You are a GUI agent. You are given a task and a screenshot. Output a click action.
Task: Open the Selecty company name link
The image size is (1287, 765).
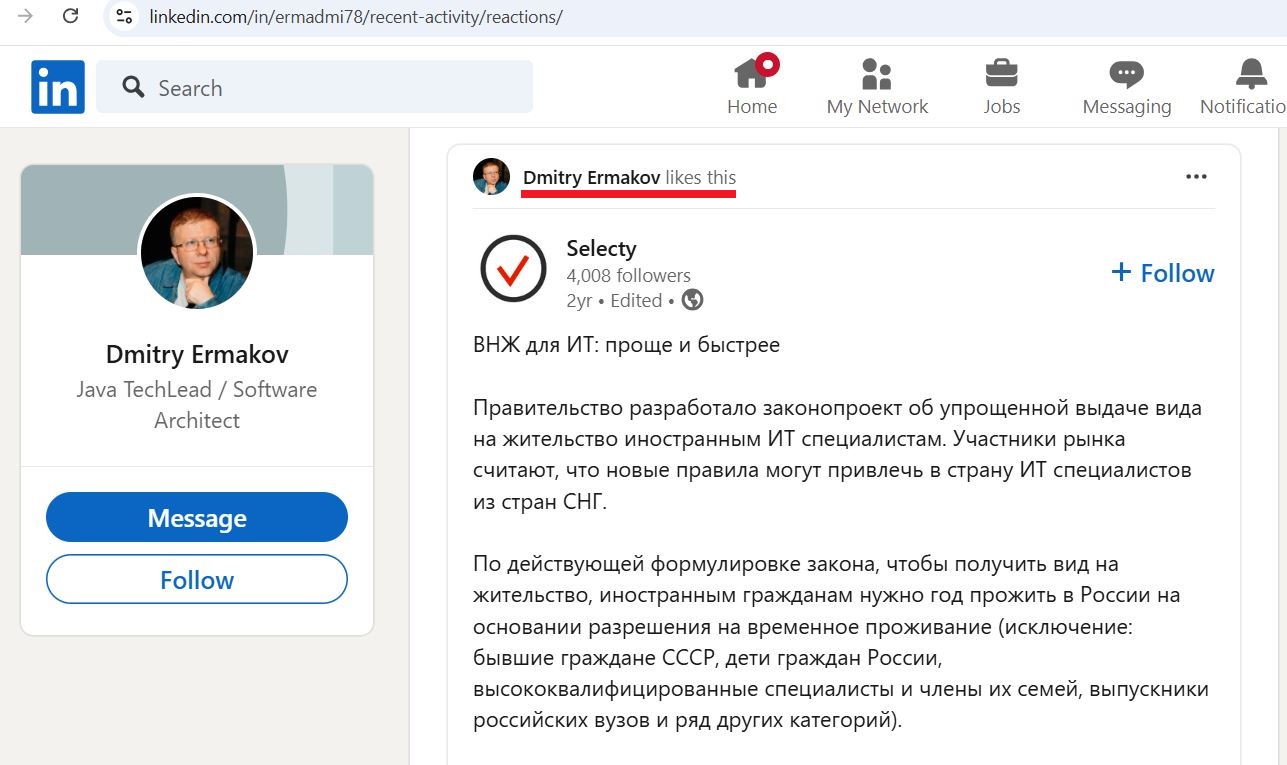click(x=601, y=248)
